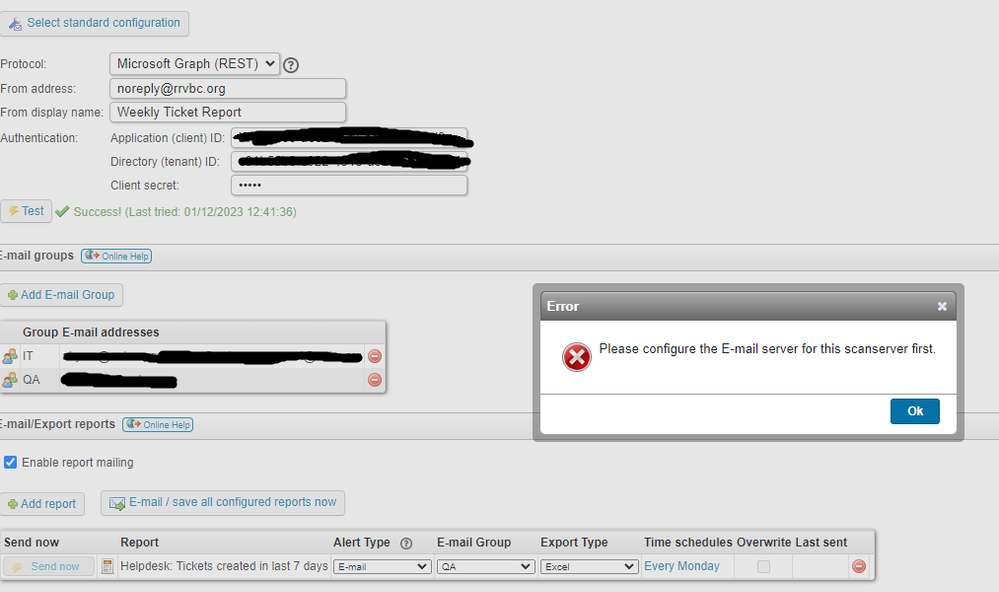Click Ok to dismiss the error dialog
Screen dimensions: 999x592
(x=914, y=411)
